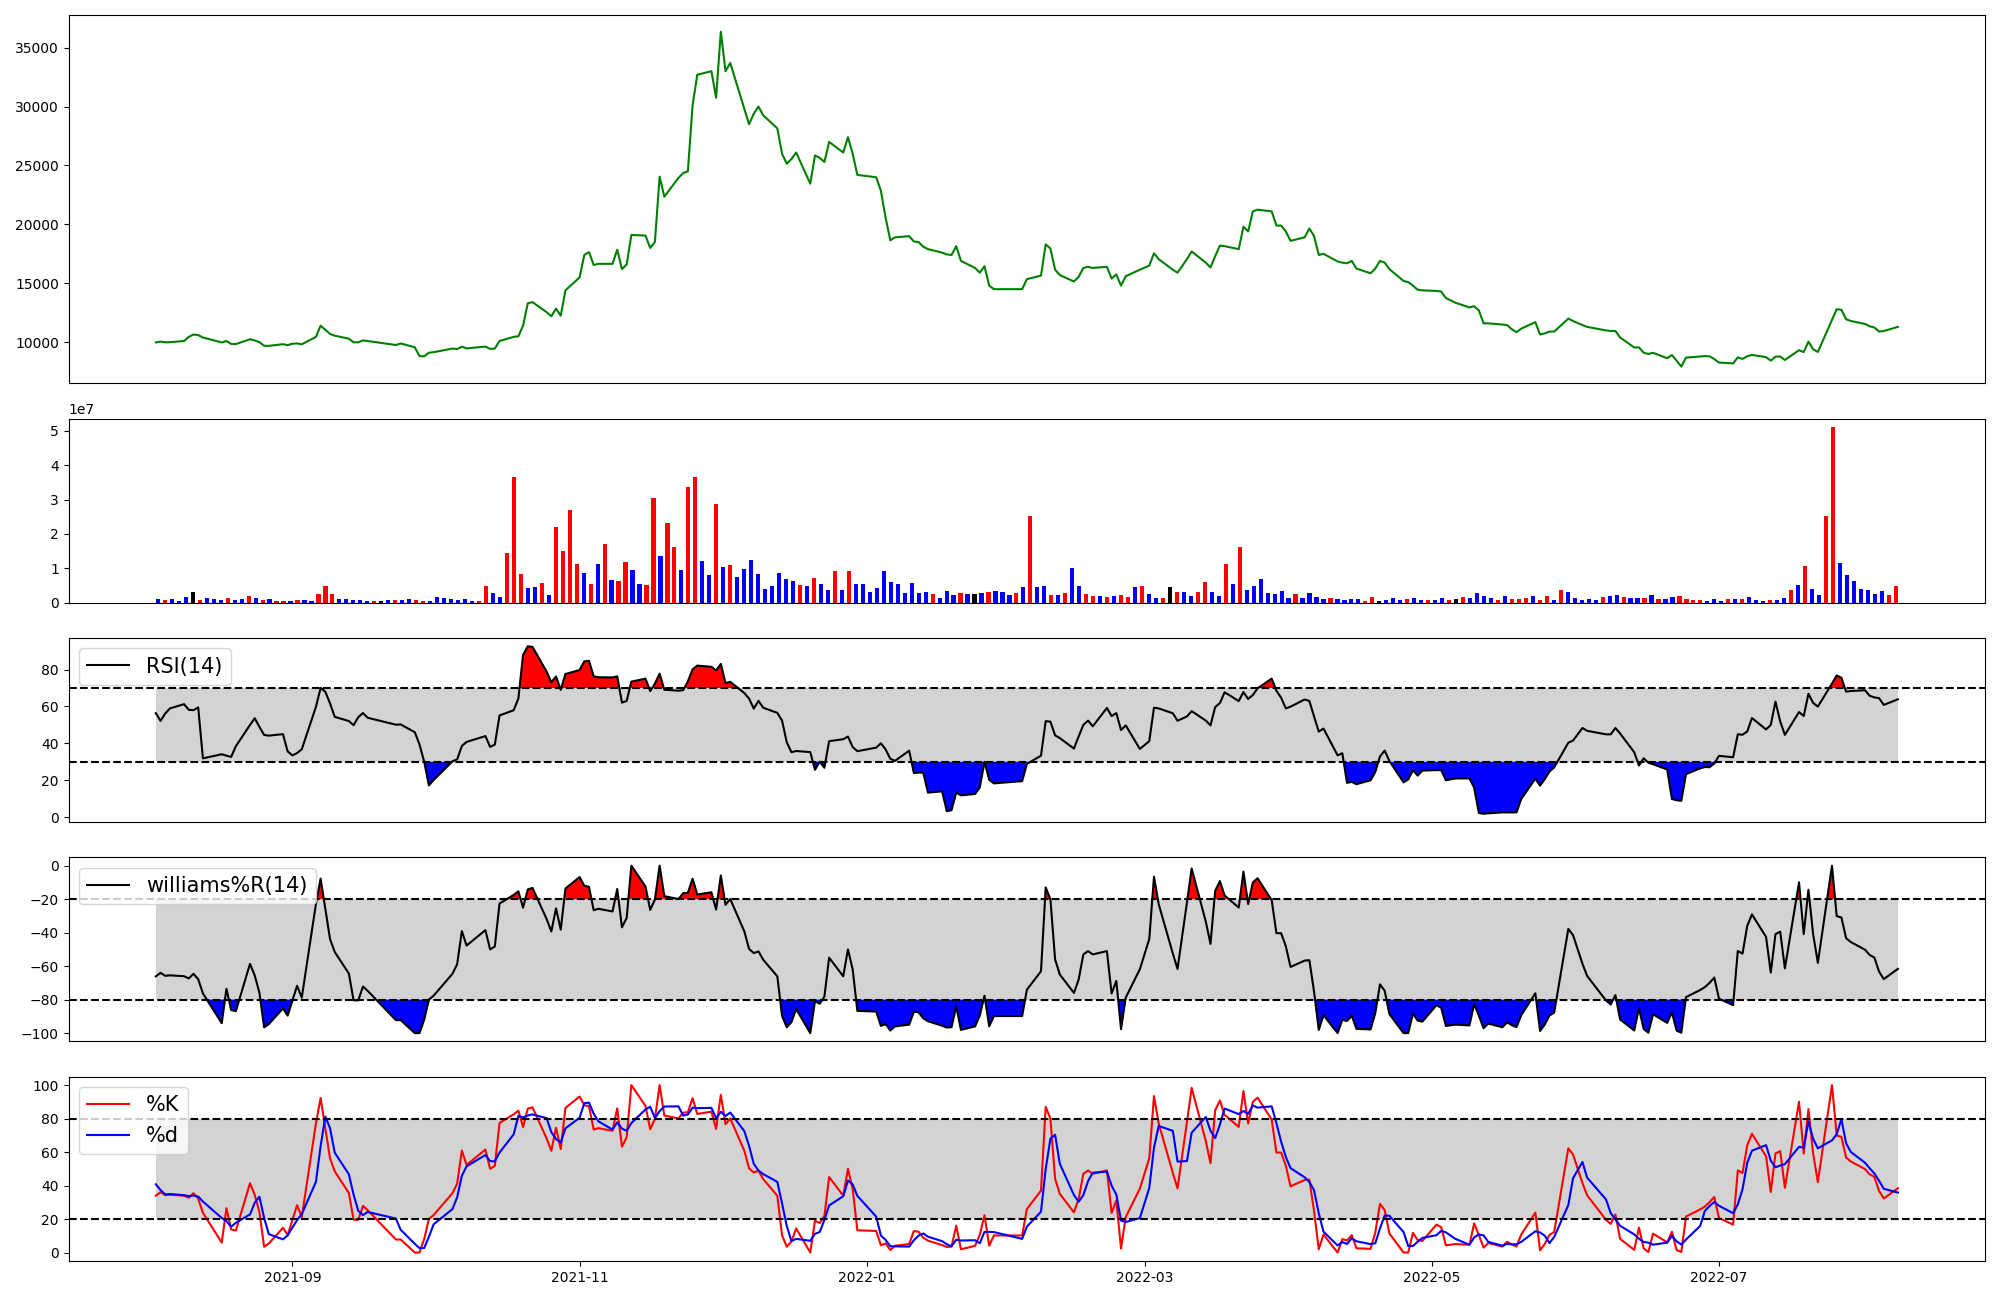
Task: Click the 2022-03 date tick label
Action: pyautogui.click(x=1144, y=1277)
